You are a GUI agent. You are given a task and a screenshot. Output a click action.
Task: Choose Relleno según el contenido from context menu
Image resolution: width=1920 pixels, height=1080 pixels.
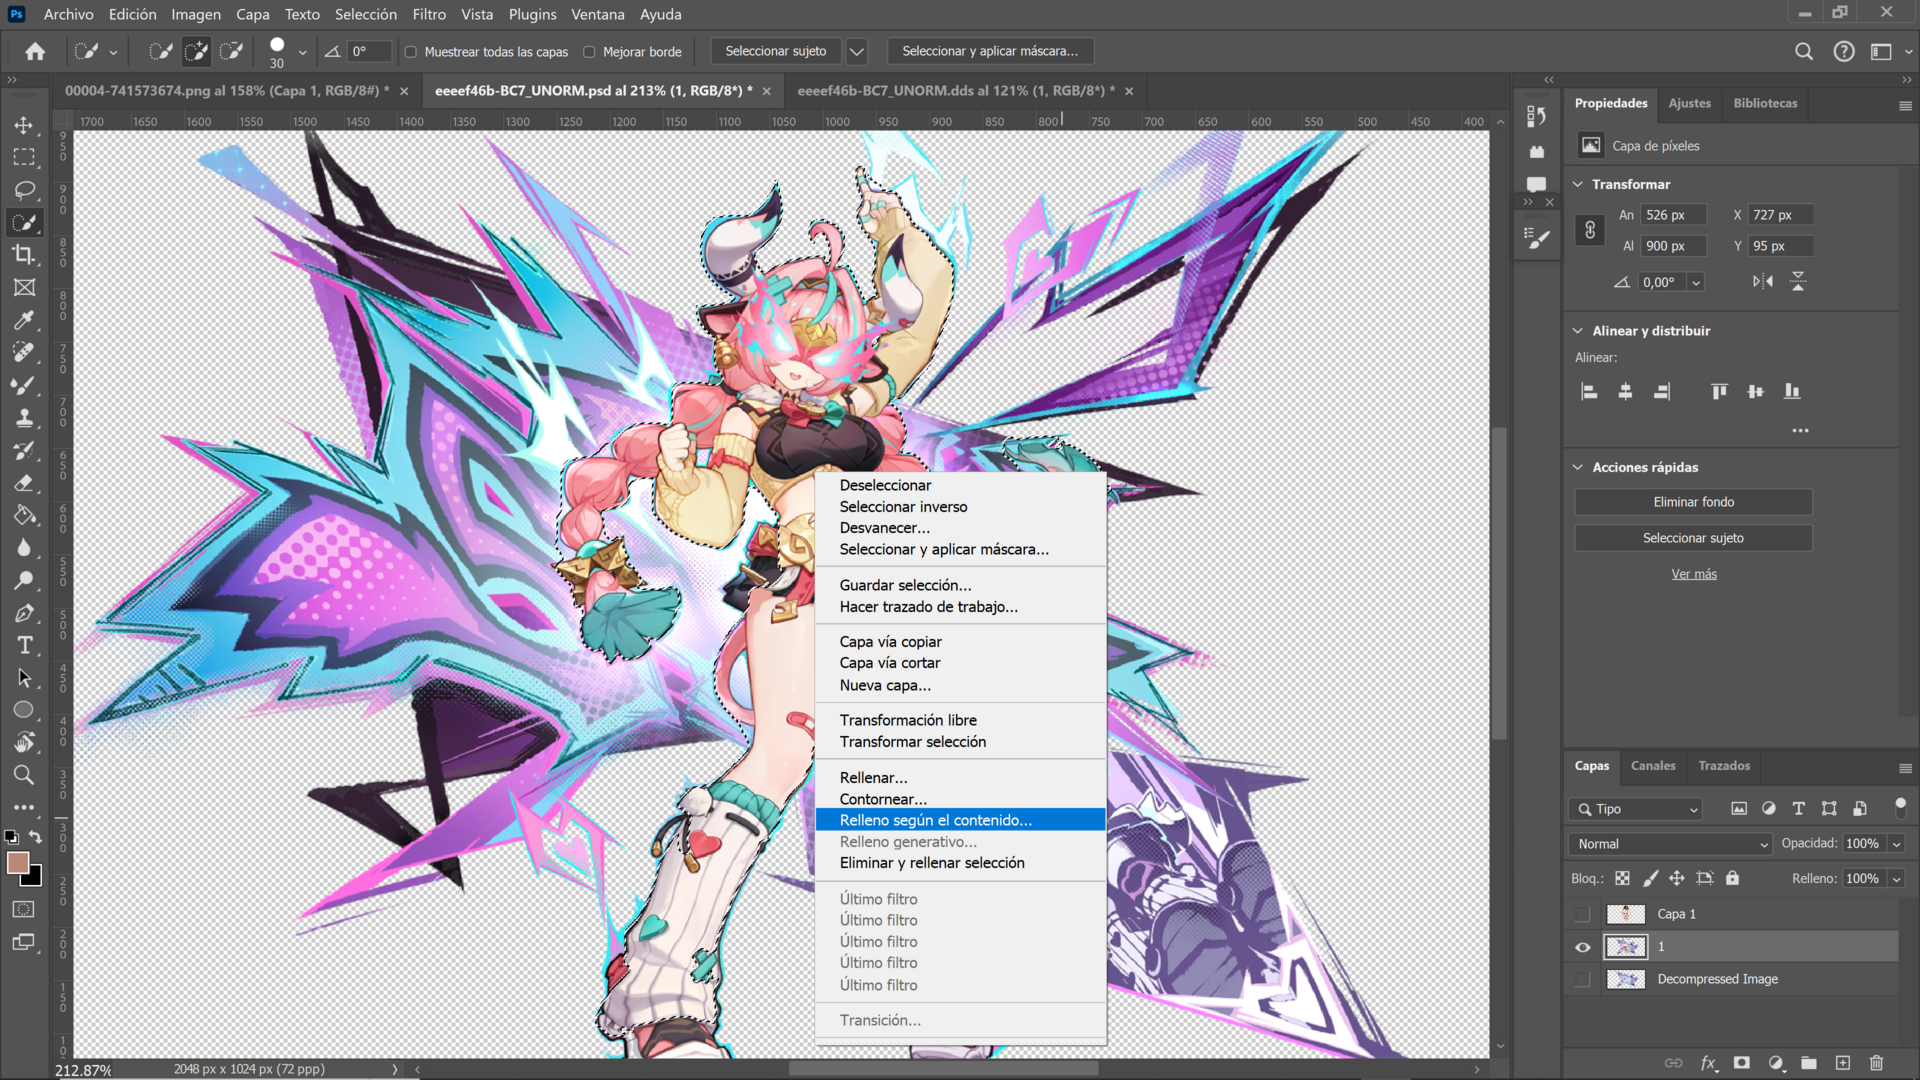pyautogui.click(x=960, y=820)
